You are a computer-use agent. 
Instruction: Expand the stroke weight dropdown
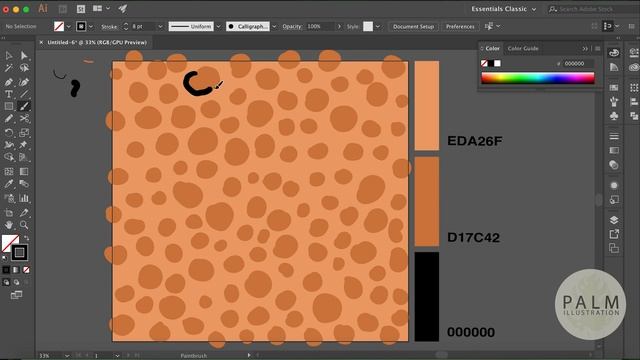160,27
